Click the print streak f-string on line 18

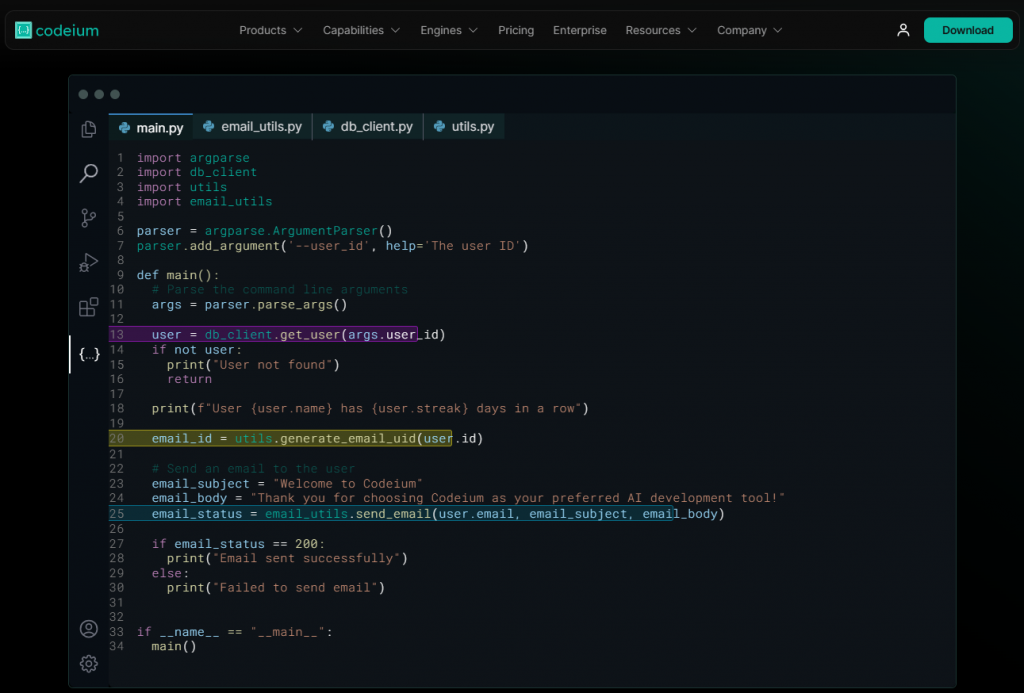pyautogui.click(x=370, y=408)
